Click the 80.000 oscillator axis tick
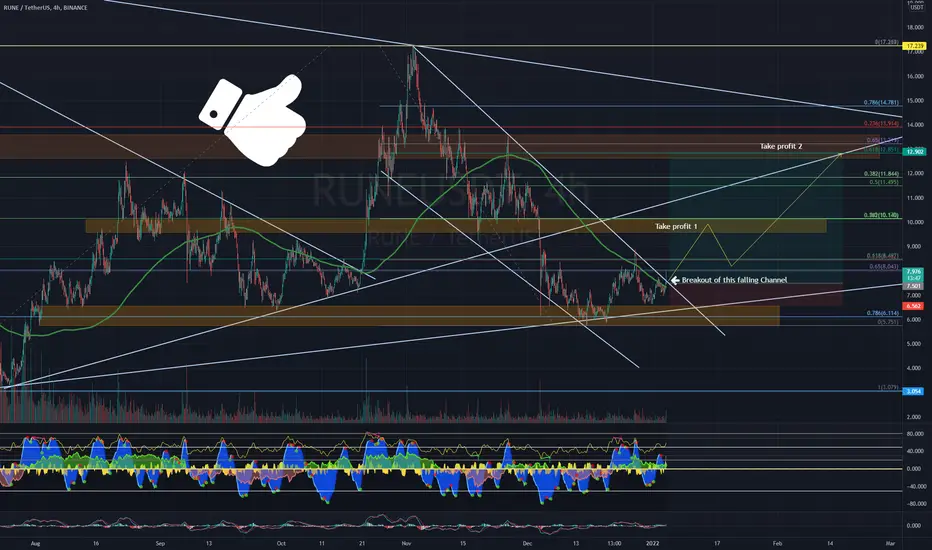 point(915,434)
